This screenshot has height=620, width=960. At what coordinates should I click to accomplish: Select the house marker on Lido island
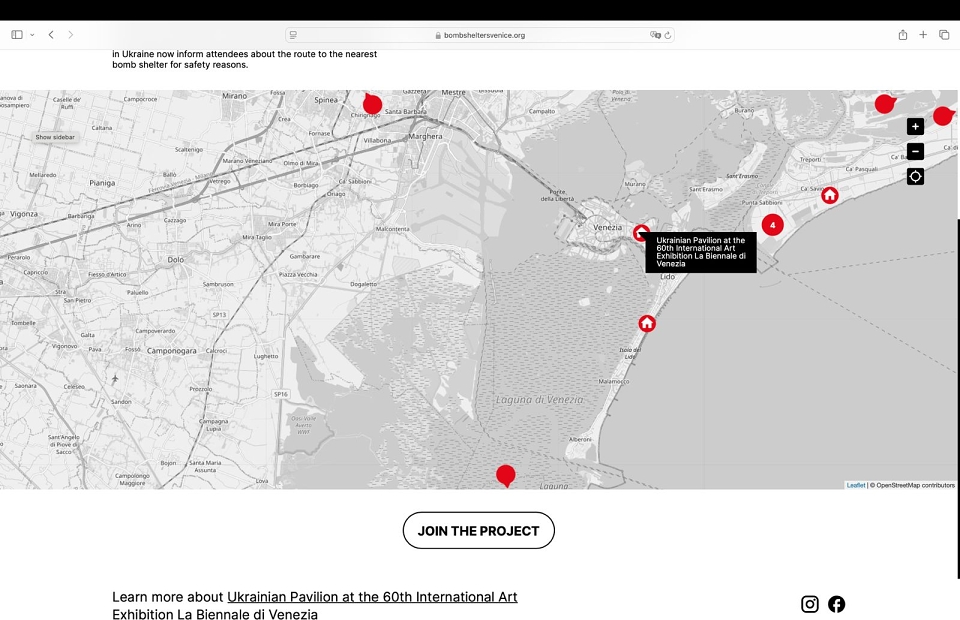click(x=647, y=323)
